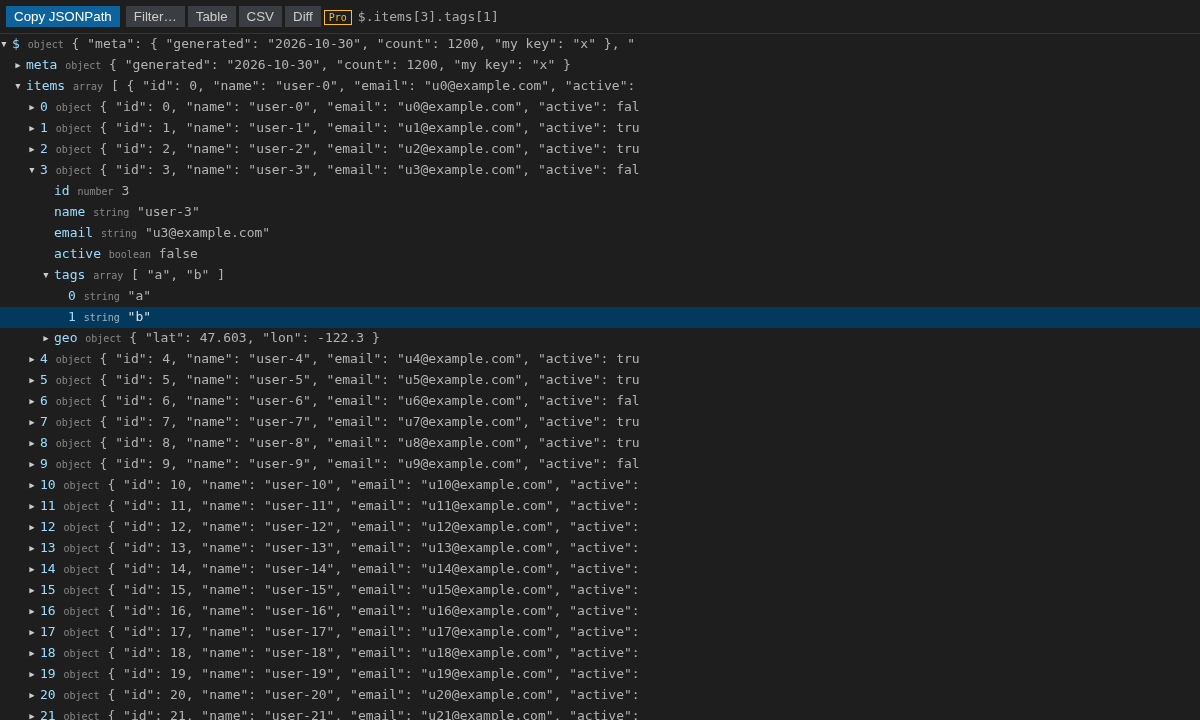
Task: Click the Copy JSONPath button
Action: point(63,16)
